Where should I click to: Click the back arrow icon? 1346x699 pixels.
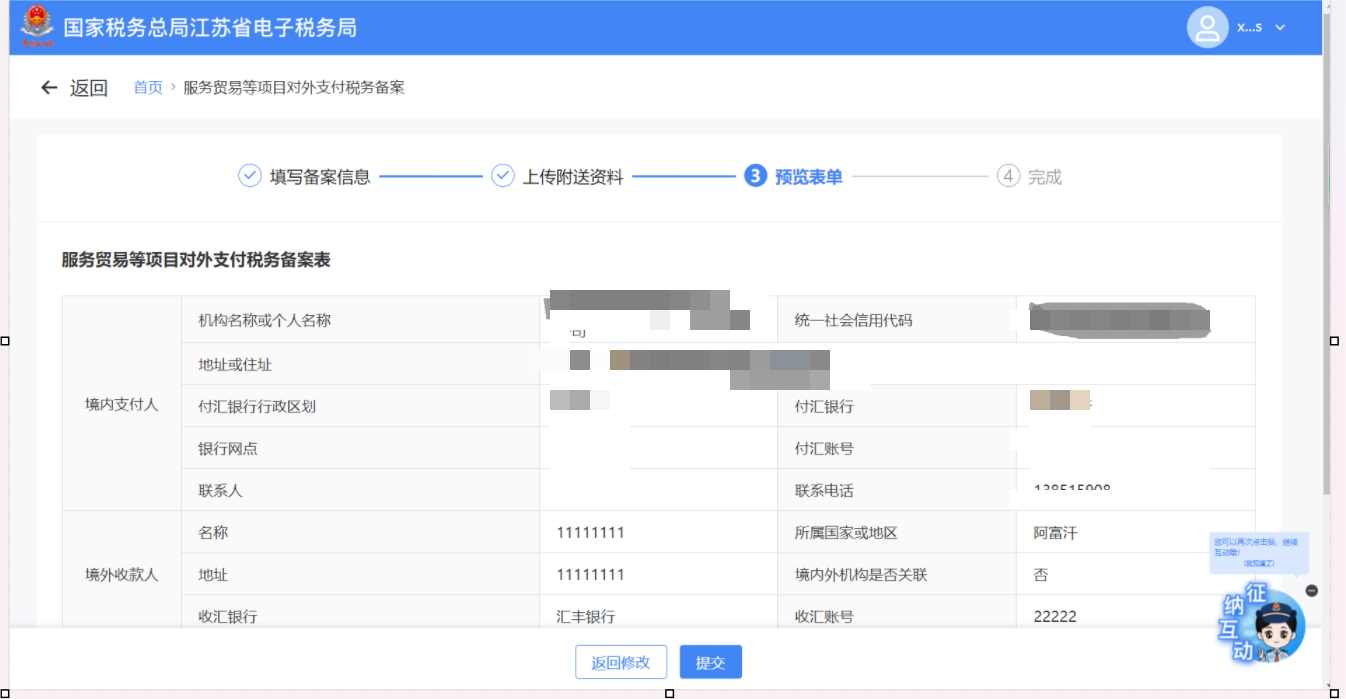[49, 88]
